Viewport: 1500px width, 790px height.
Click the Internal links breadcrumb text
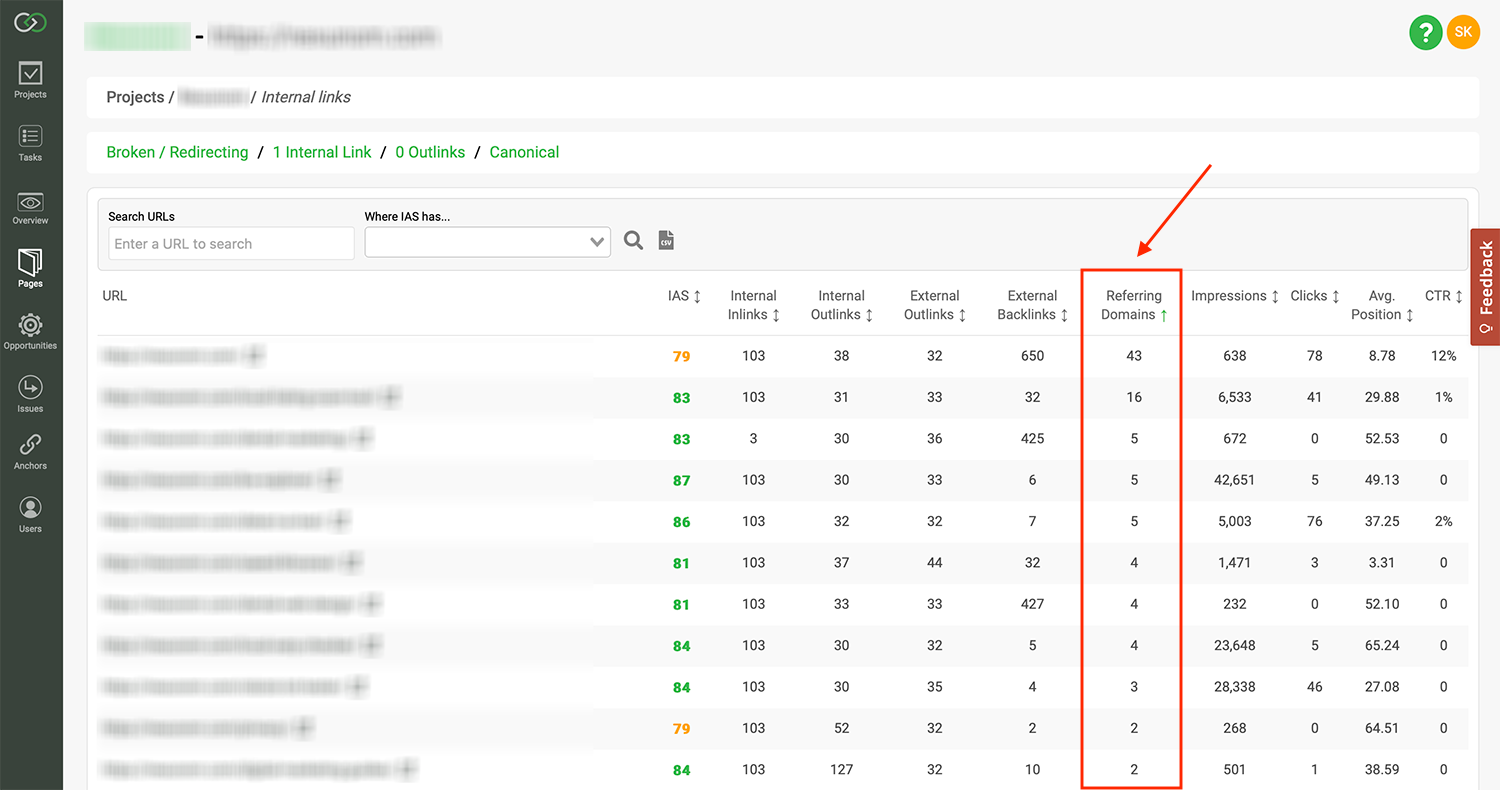point(306,97)
